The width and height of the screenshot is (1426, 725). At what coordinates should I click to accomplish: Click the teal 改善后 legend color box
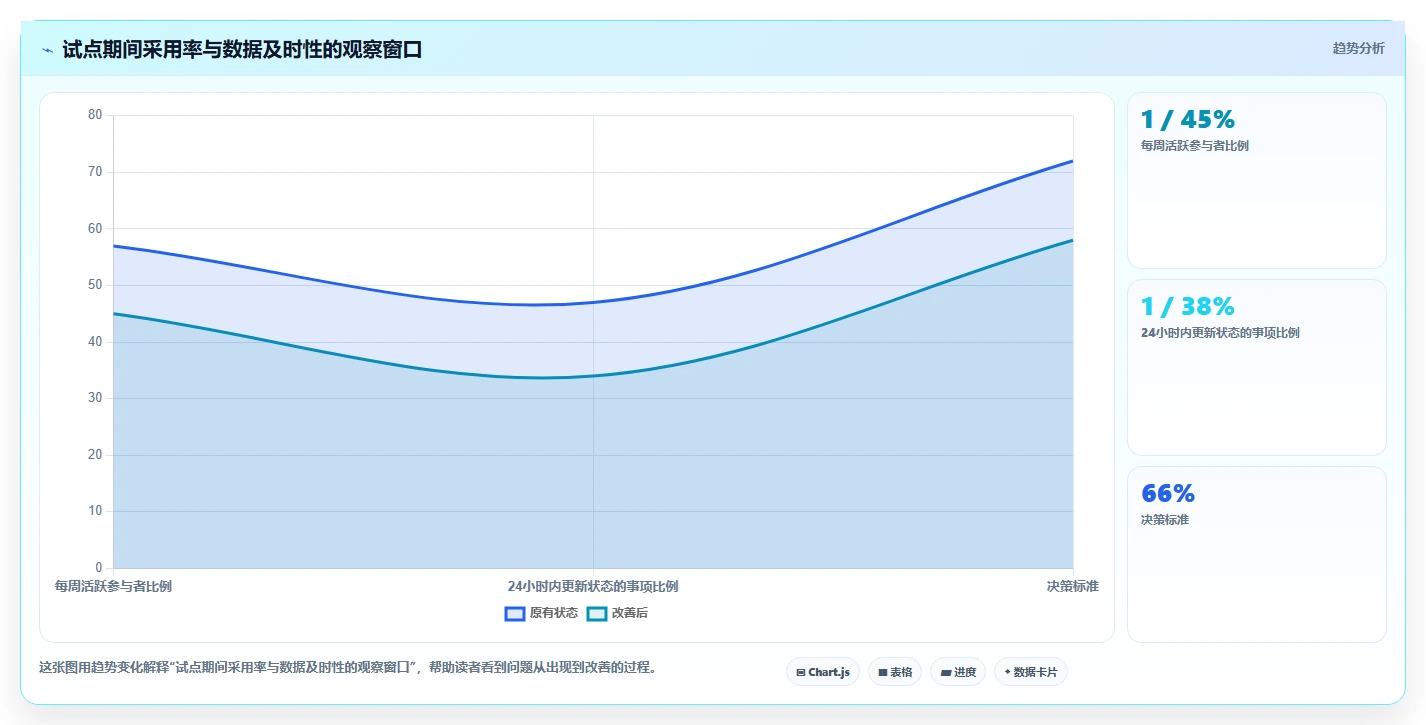[x=597, y=613]
